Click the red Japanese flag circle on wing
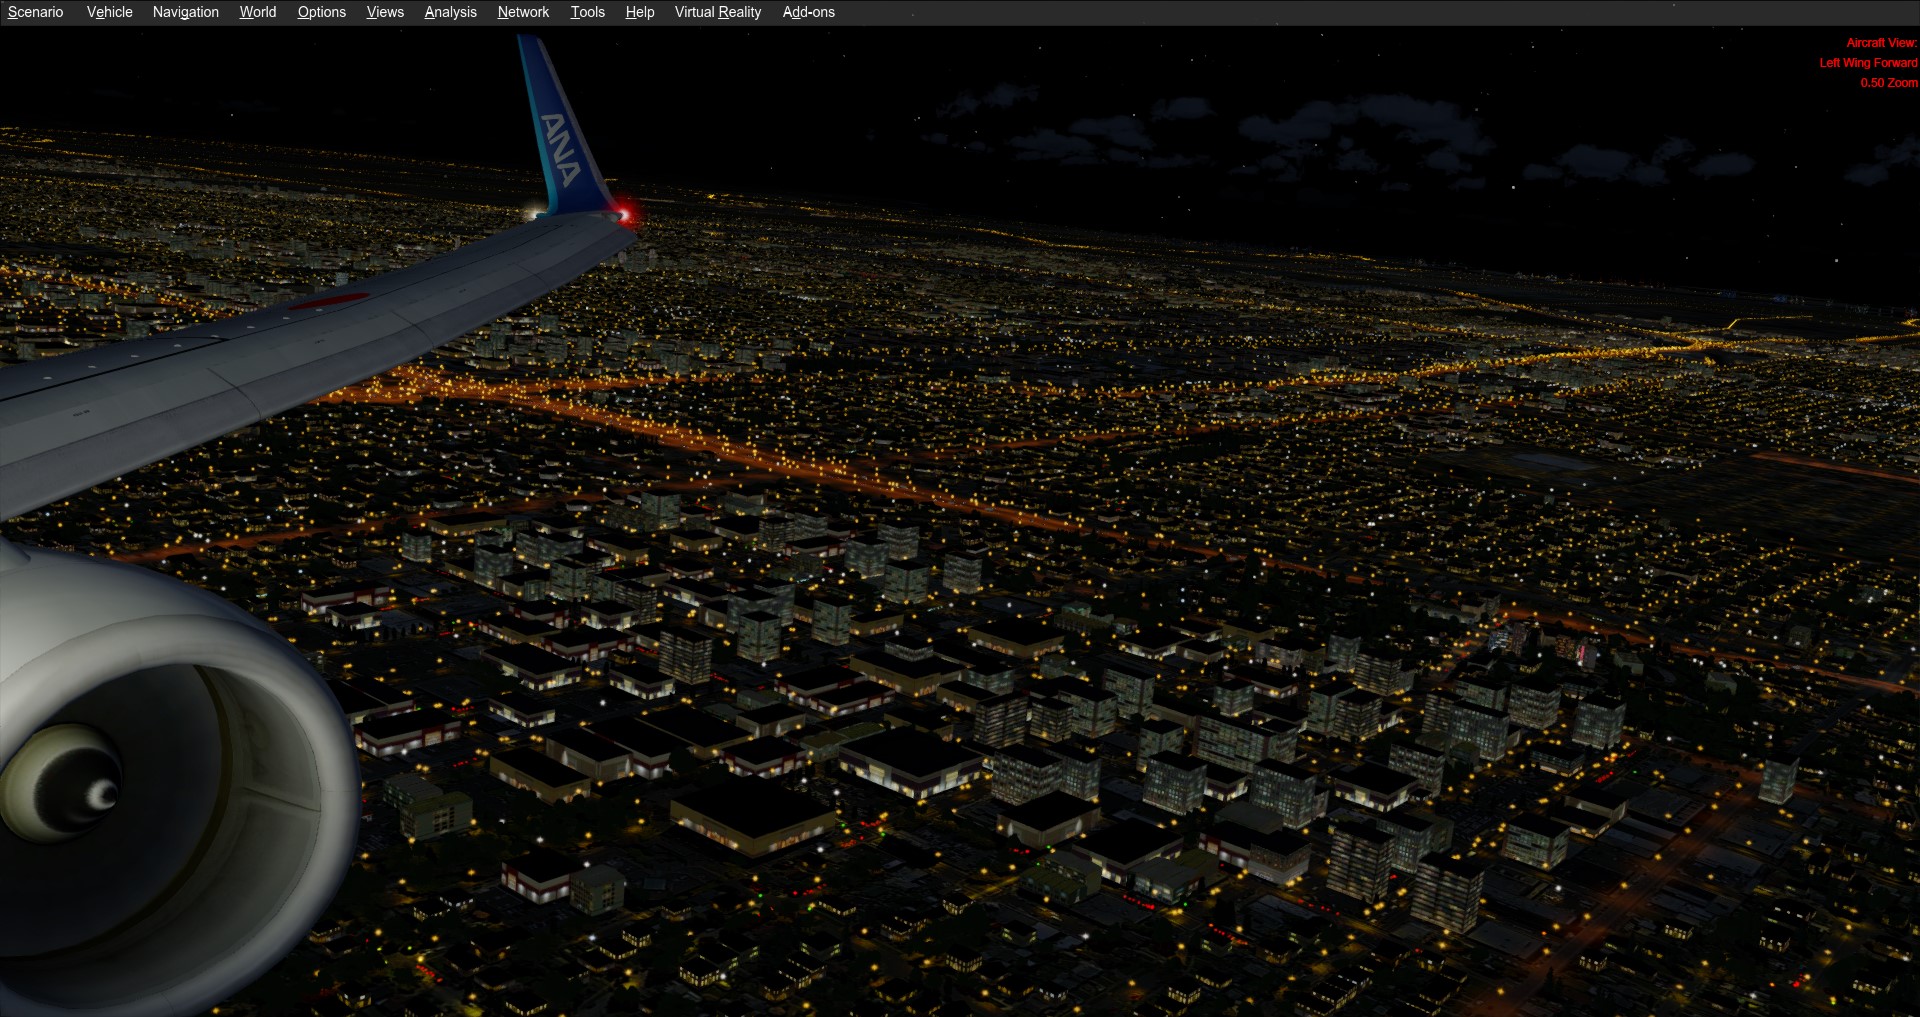 [330, 300]
